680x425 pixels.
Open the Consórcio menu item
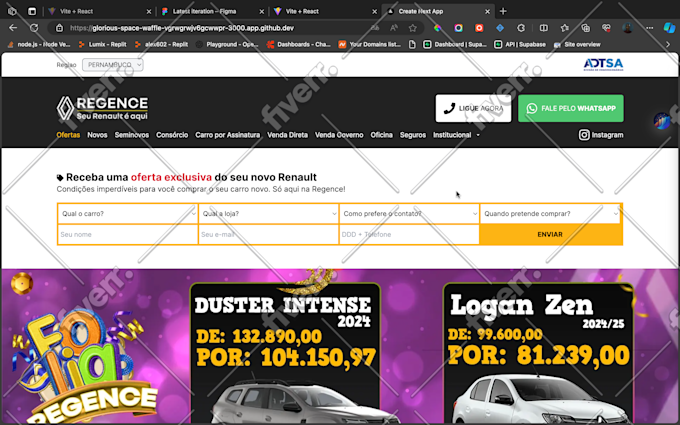(172, 135)
